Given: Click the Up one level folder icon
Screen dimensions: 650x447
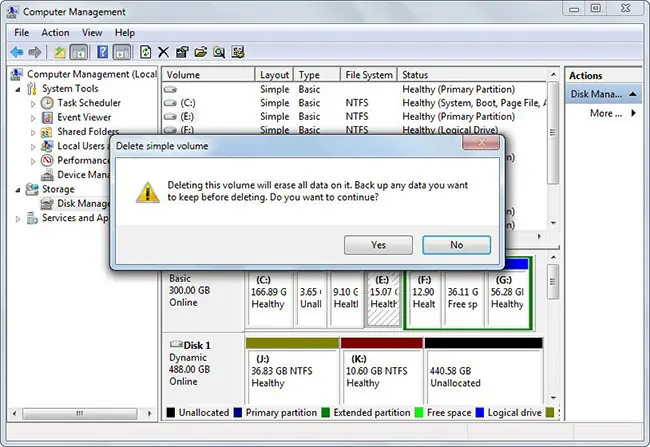Looking at the screenshot, I should 60,52.
